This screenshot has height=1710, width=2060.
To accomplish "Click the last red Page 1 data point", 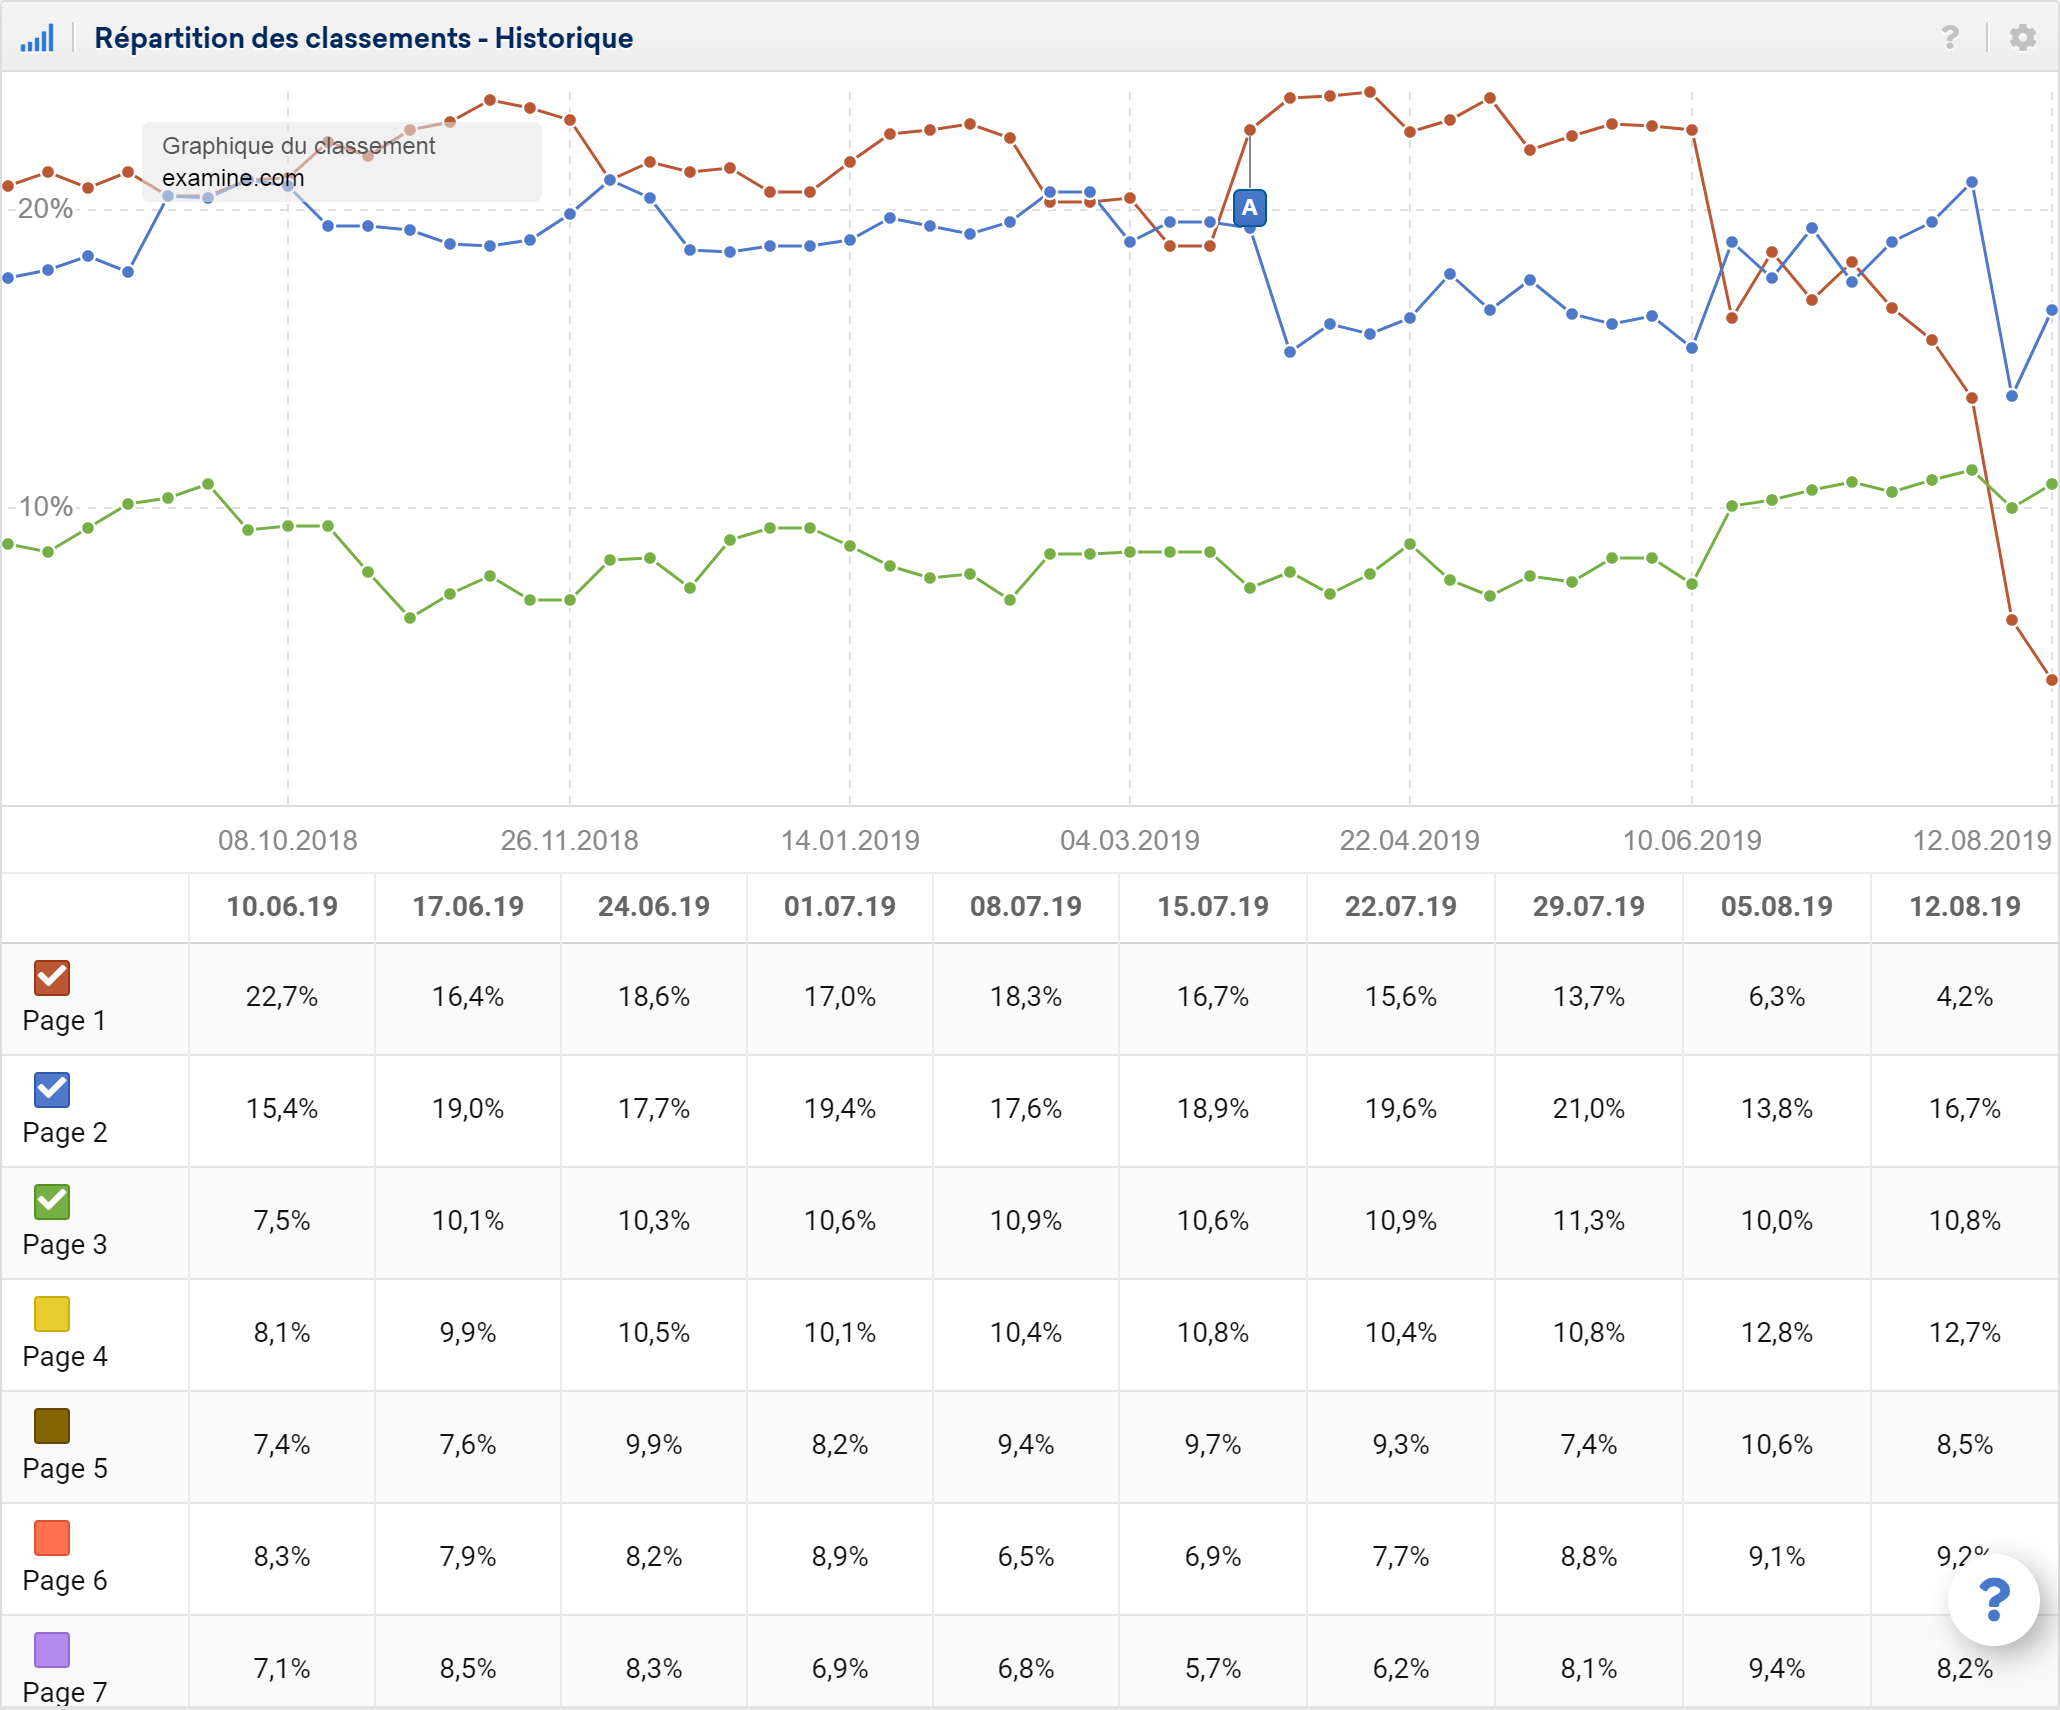I will (x=2051, y=680).
